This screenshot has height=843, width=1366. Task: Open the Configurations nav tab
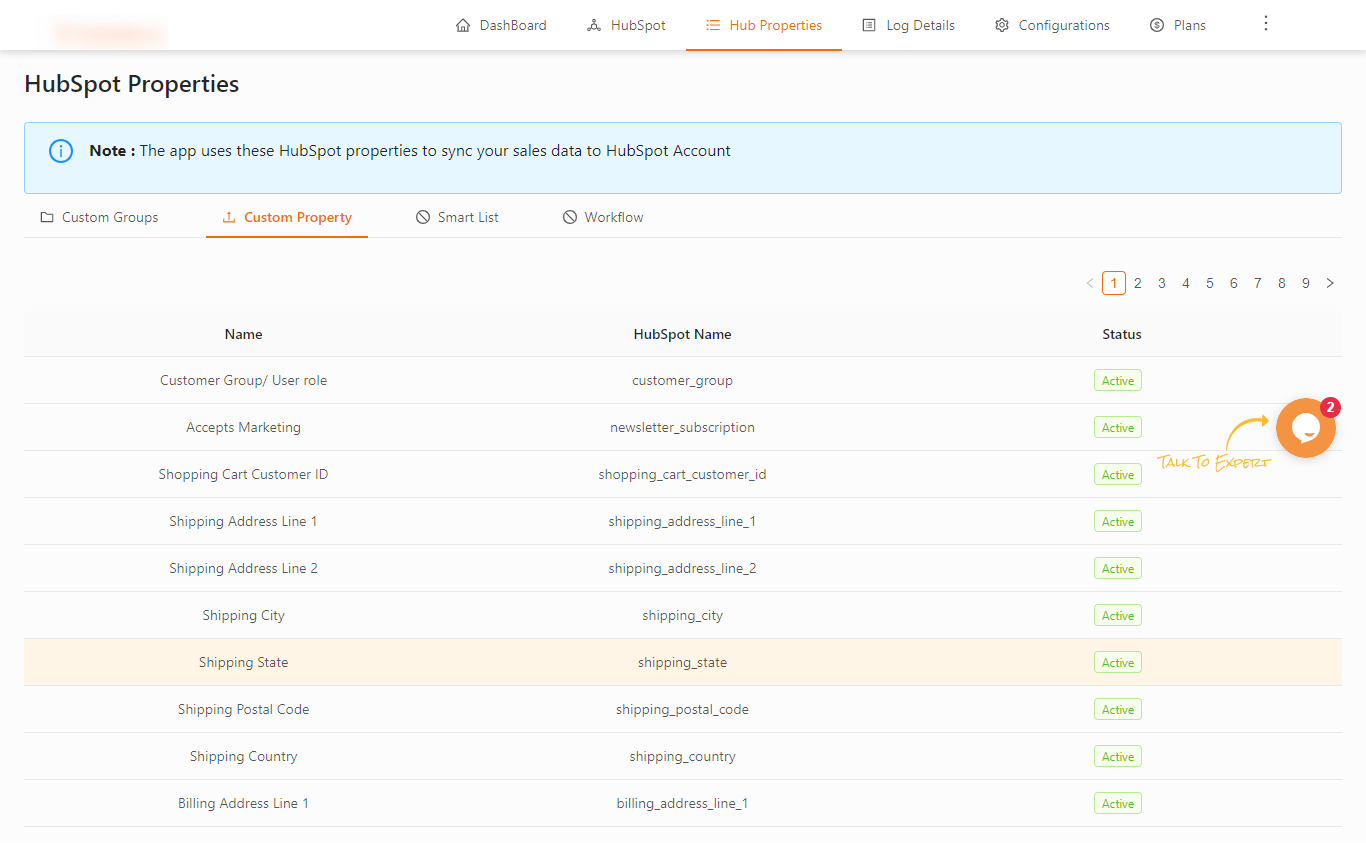click(1052, 25)
